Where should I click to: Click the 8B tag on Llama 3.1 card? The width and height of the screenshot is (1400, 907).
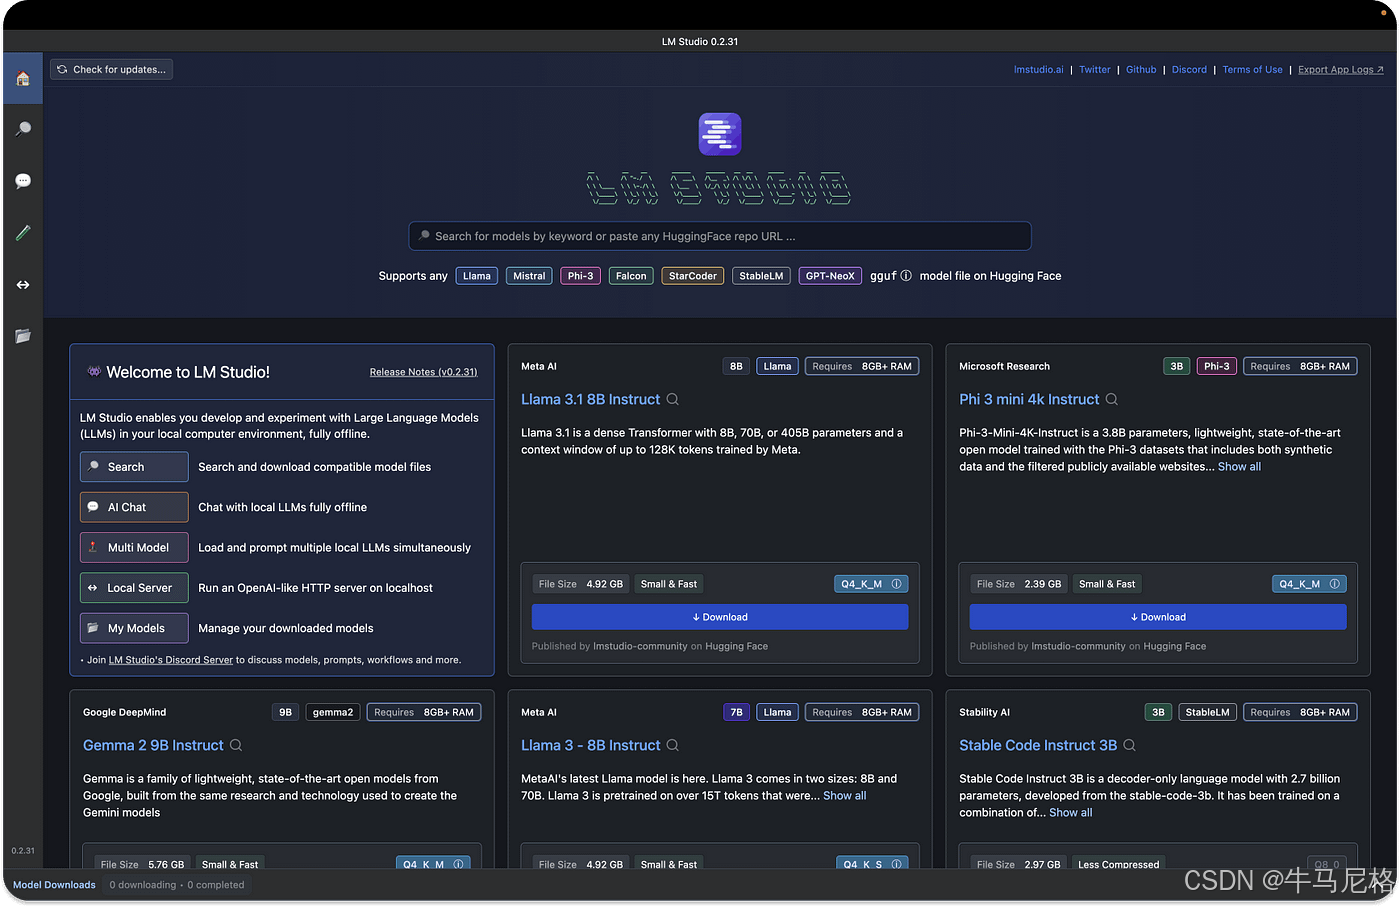(736, 366)
